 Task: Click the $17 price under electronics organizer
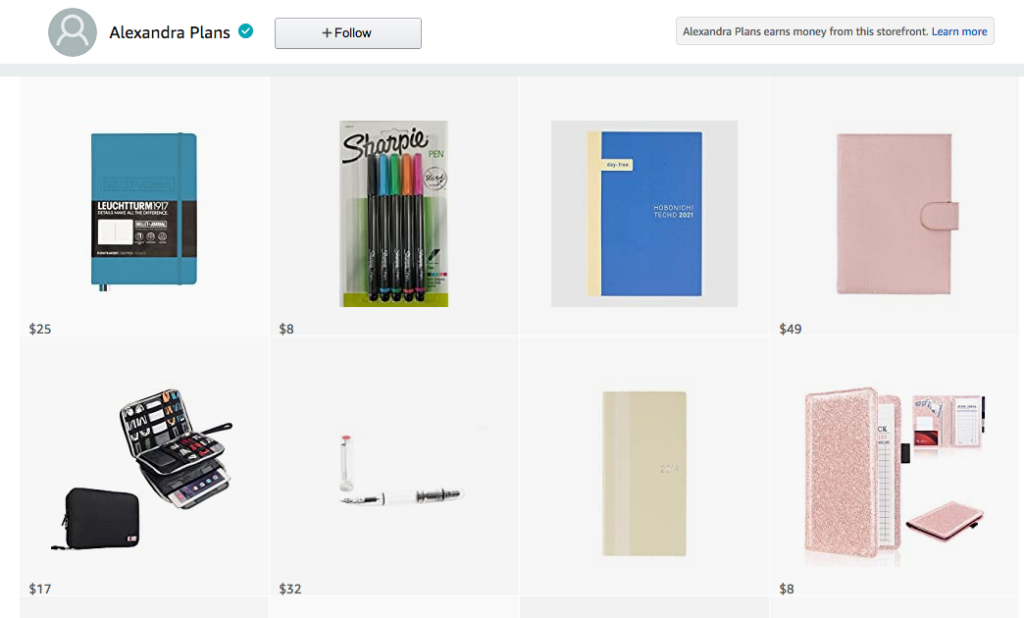pos(40,589)
